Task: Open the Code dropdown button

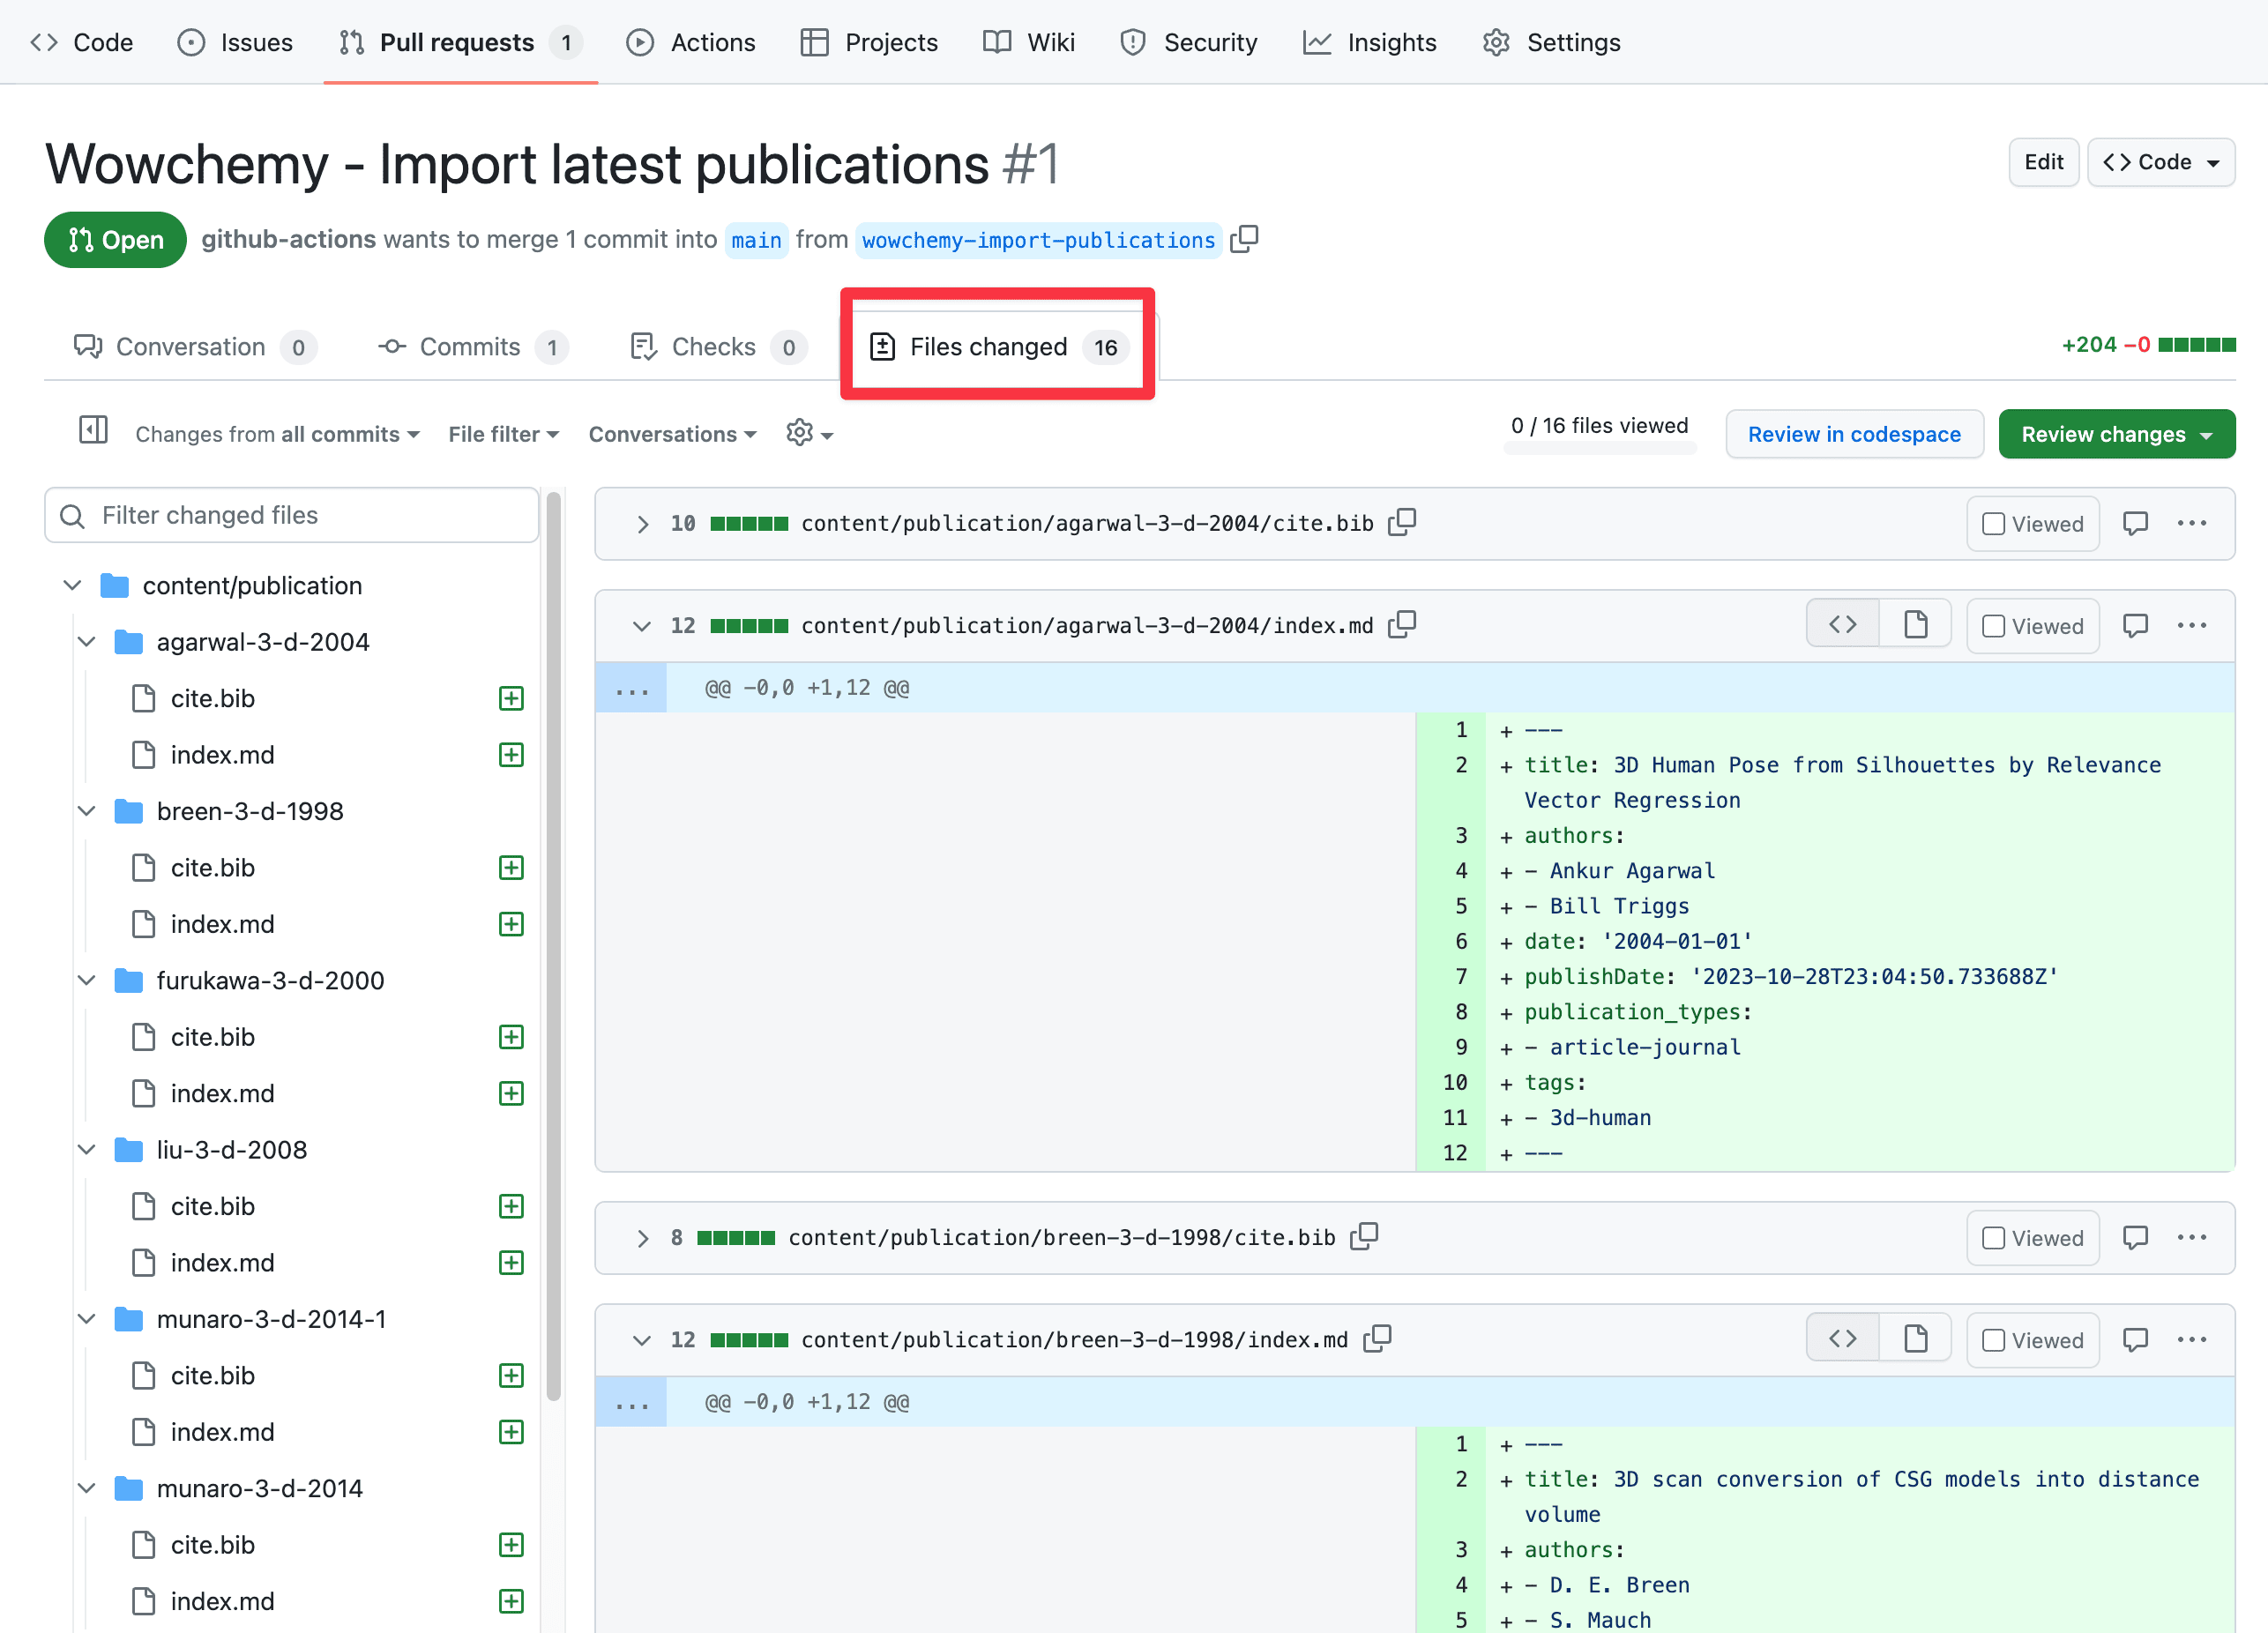Action: (2161, 162)
